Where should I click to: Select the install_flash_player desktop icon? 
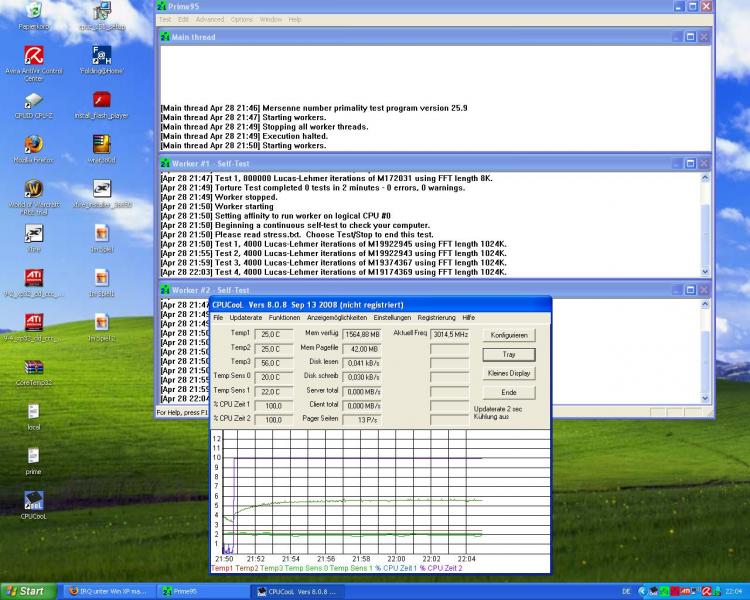tap(101, 100)
